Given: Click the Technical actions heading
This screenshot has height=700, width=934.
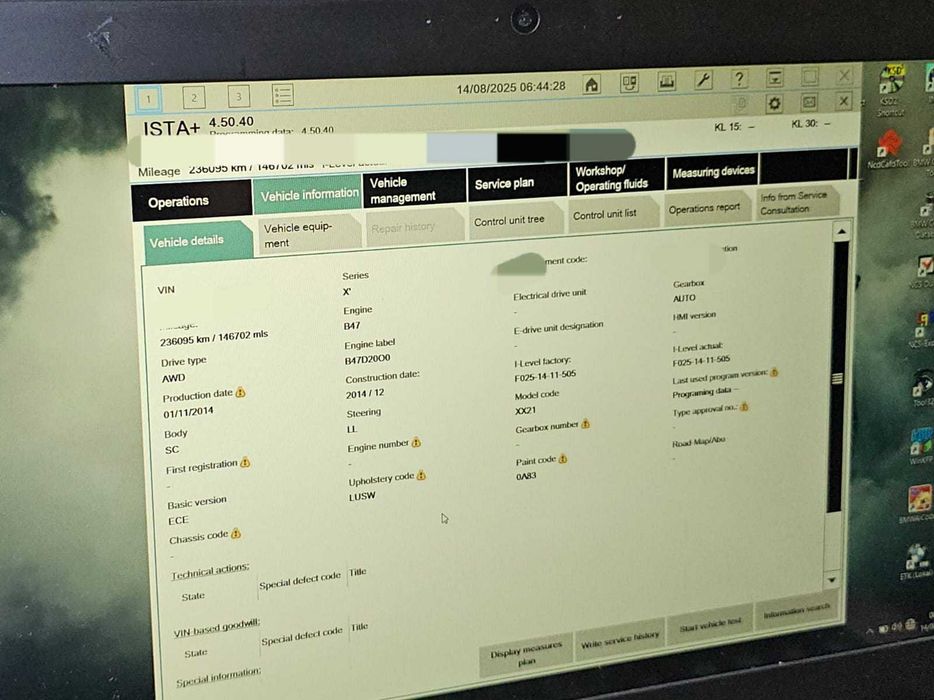Looking at the screenshot, I should (210, 570).
